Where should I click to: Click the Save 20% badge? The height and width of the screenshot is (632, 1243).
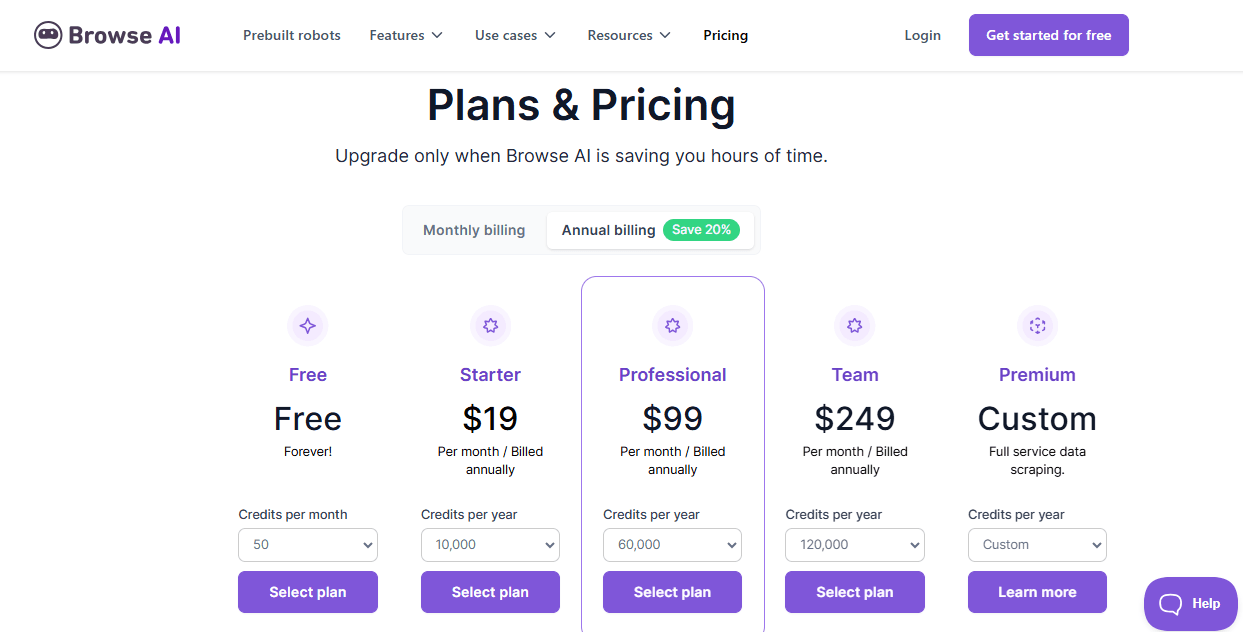(x=702, y=230)
